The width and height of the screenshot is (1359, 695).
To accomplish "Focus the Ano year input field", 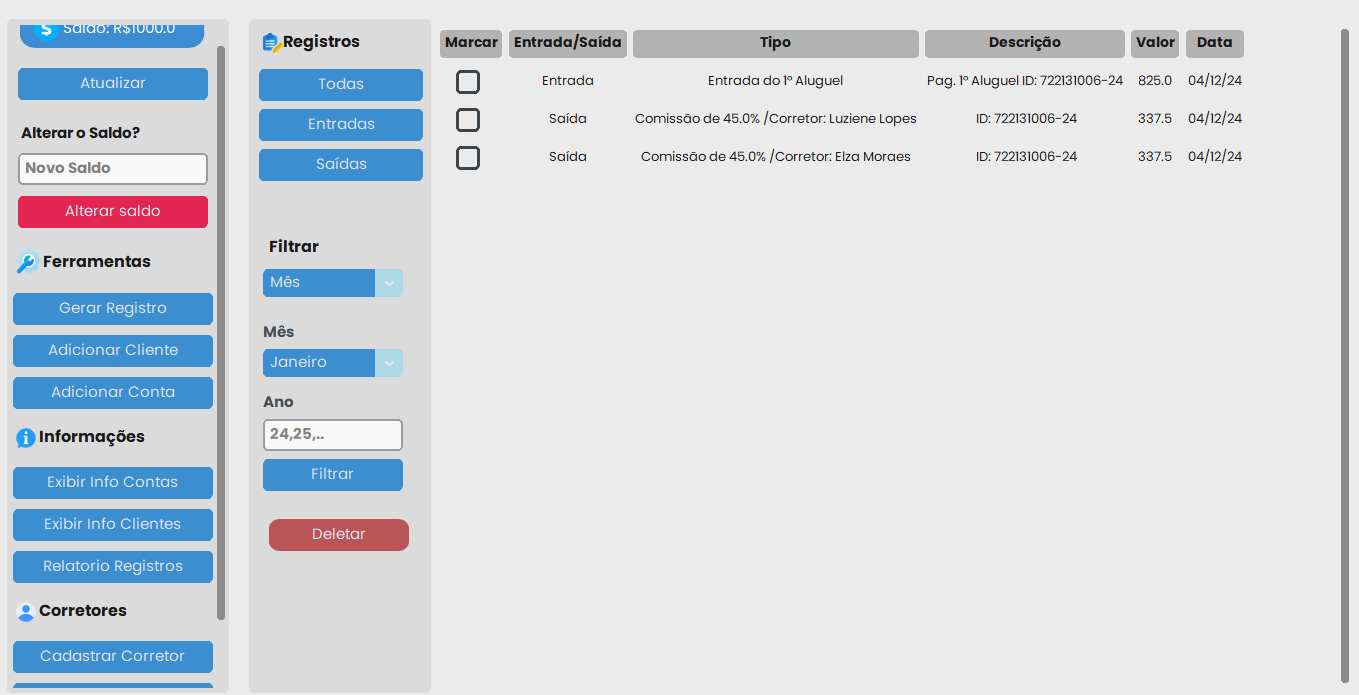I will coord(332,435).
